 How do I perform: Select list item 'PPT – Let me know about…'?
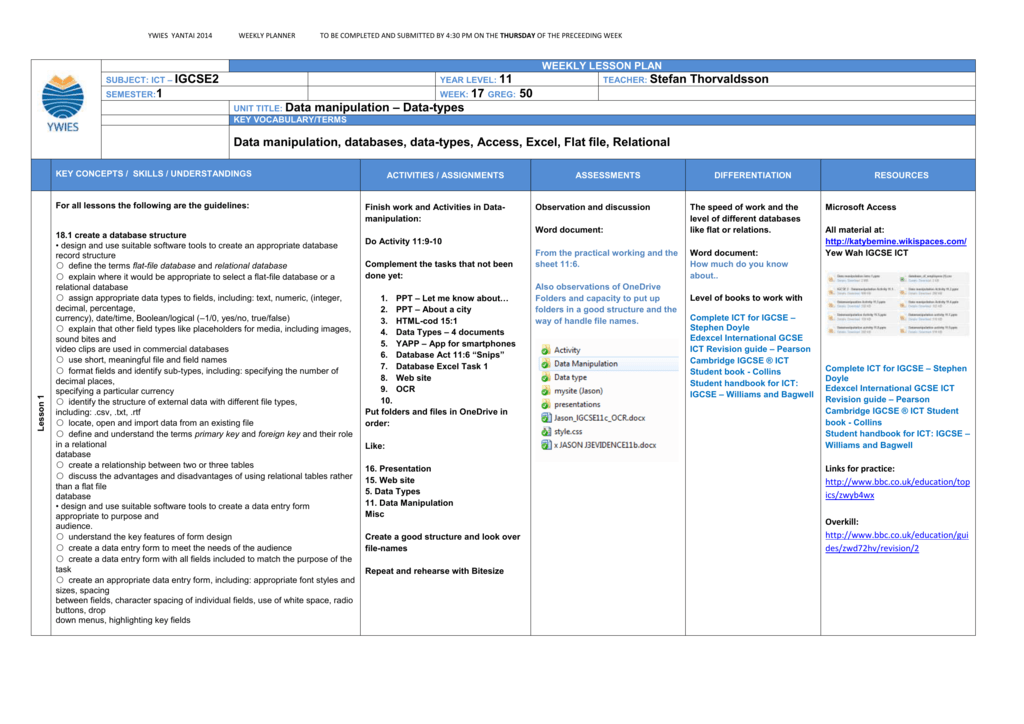click(452, 298)
